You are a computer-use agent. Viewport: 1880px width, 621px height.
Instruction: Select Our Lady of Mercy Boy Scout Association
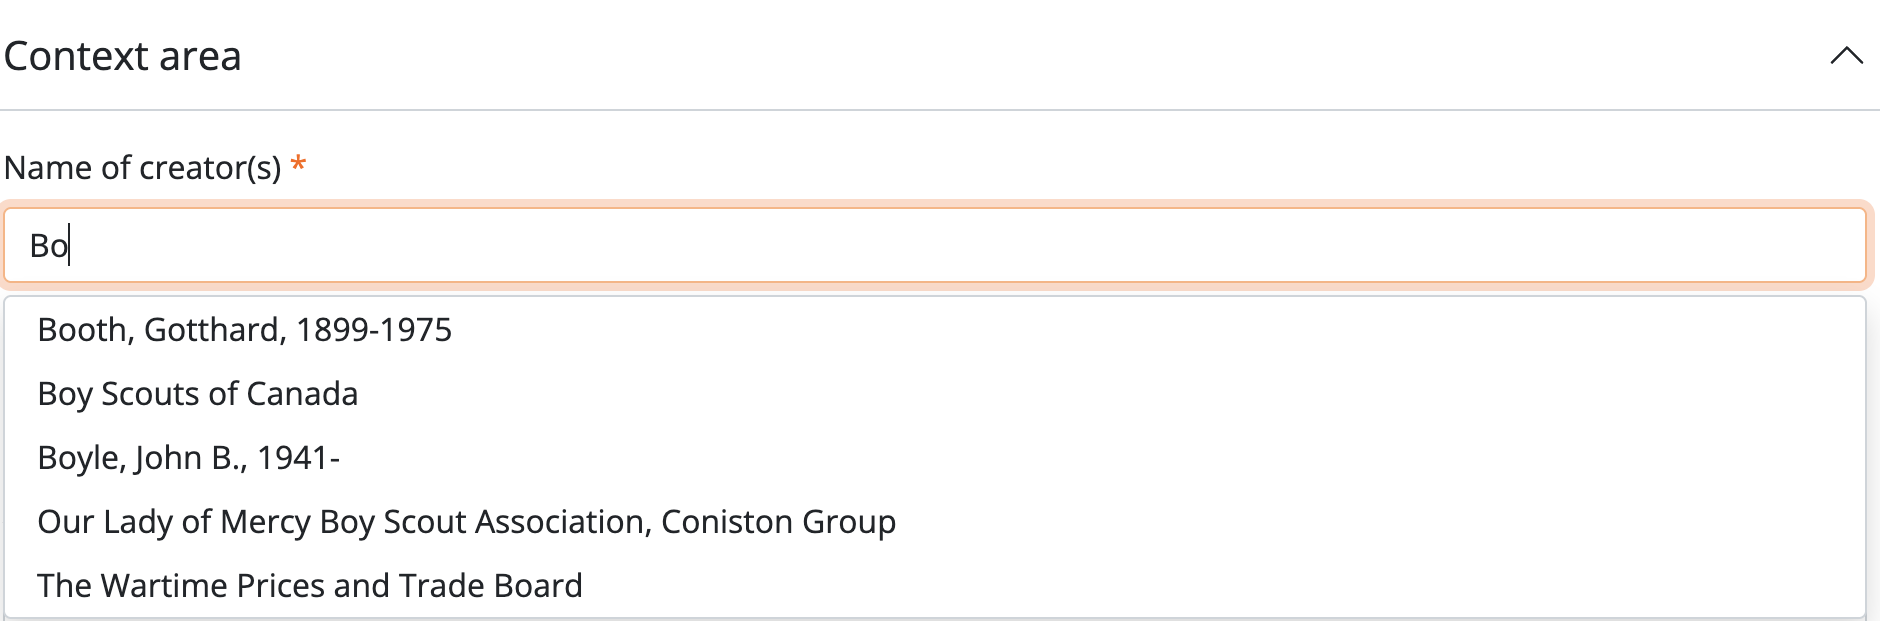(466, 522)
